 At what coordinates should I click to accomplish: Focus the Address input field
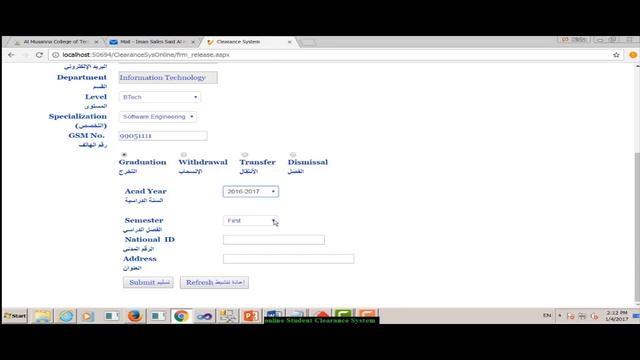pyautogui.click(x=289, y=259)
